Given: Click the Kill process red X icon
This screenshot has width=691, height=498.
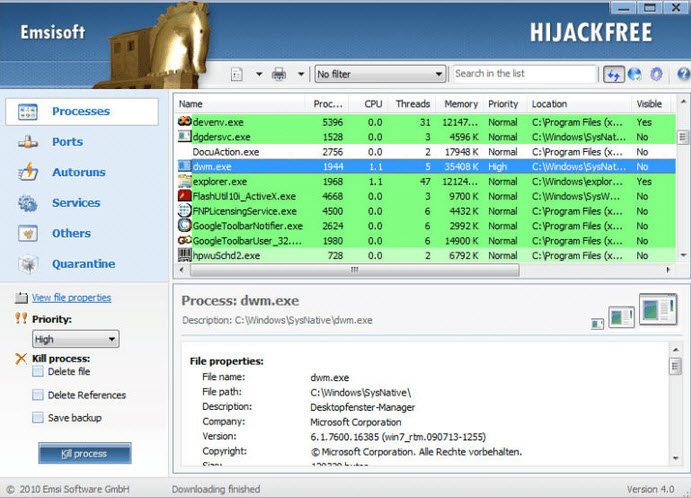Looking at the screenshot, I should [21, 359].
